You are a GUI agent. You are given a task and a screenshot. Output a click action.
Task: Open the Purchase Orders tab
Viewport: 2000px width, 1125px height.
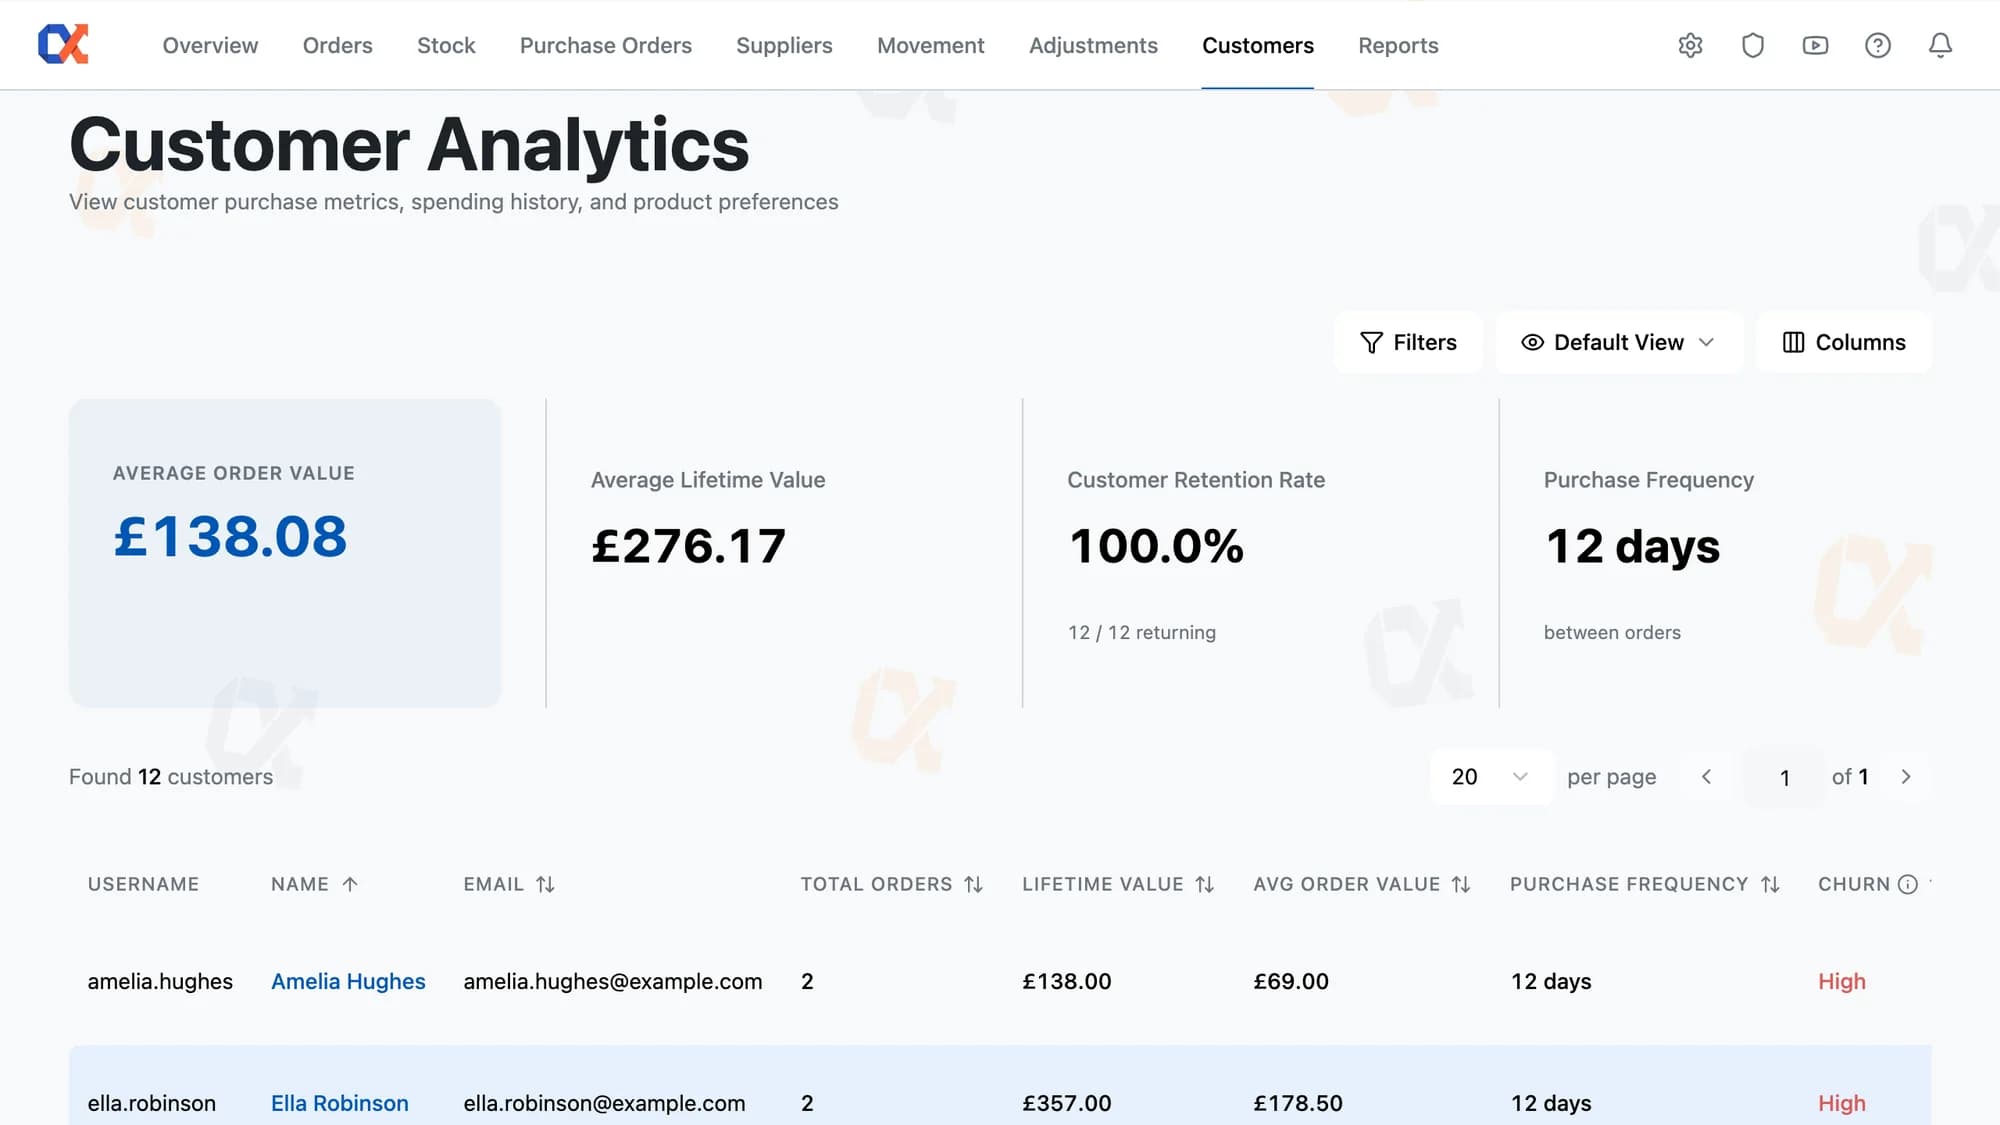(x=606, y=45)
